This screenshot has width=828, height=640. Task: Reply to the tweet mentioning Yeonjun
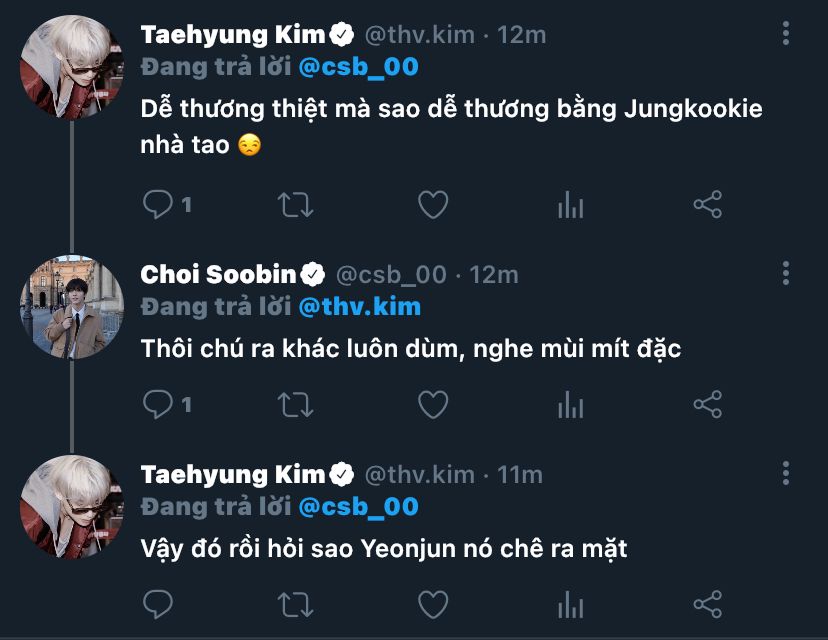click(158, 604)
